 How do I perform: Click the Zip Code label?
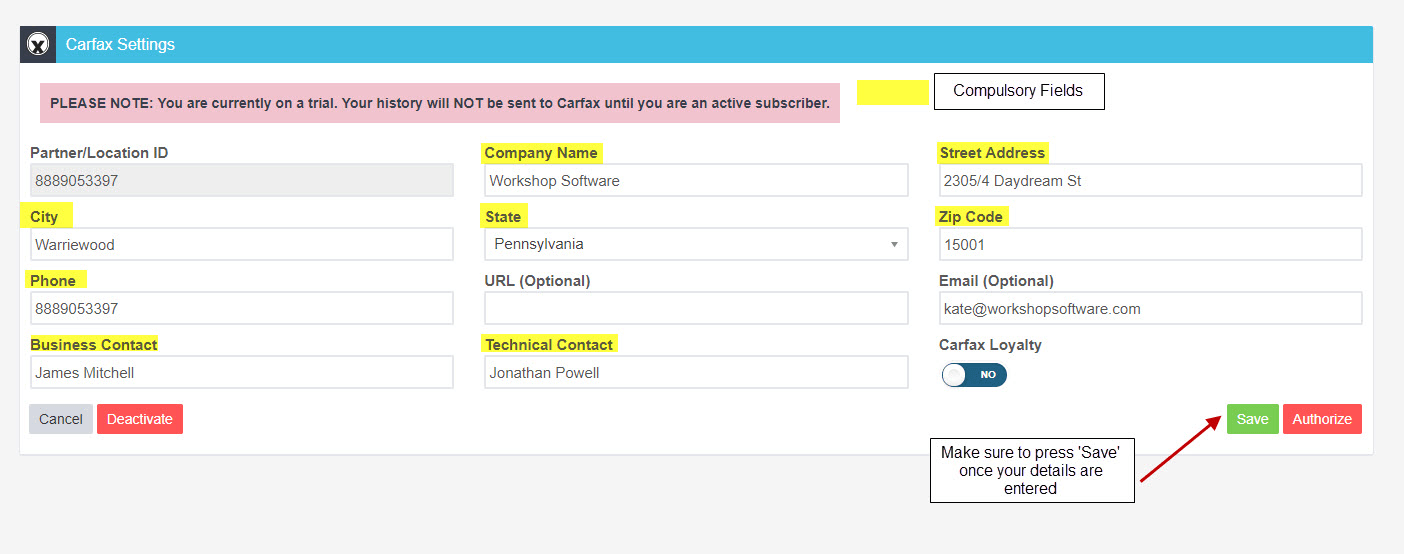(x=970, y=217)
